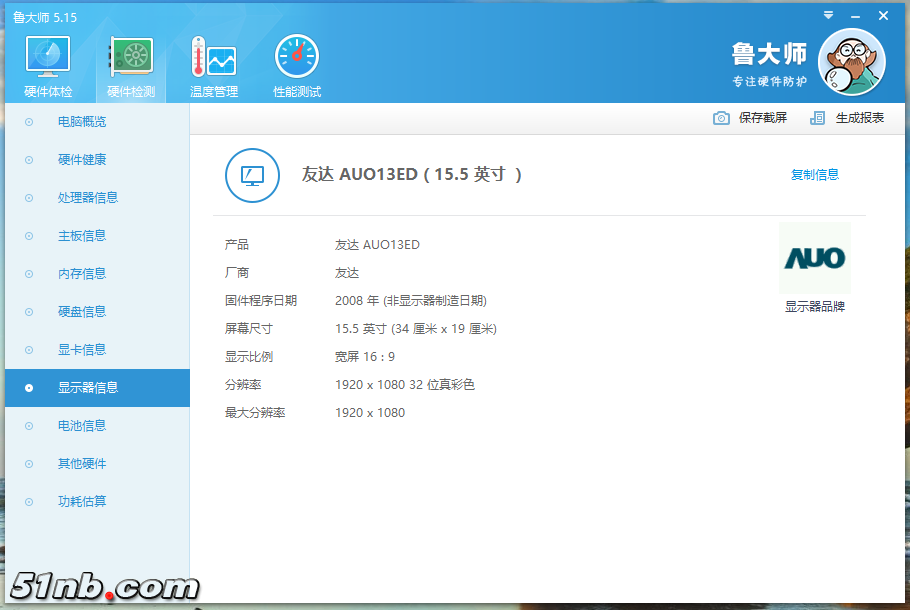
Task: Click the camera icon for 保存截屏
Action: 721,118
